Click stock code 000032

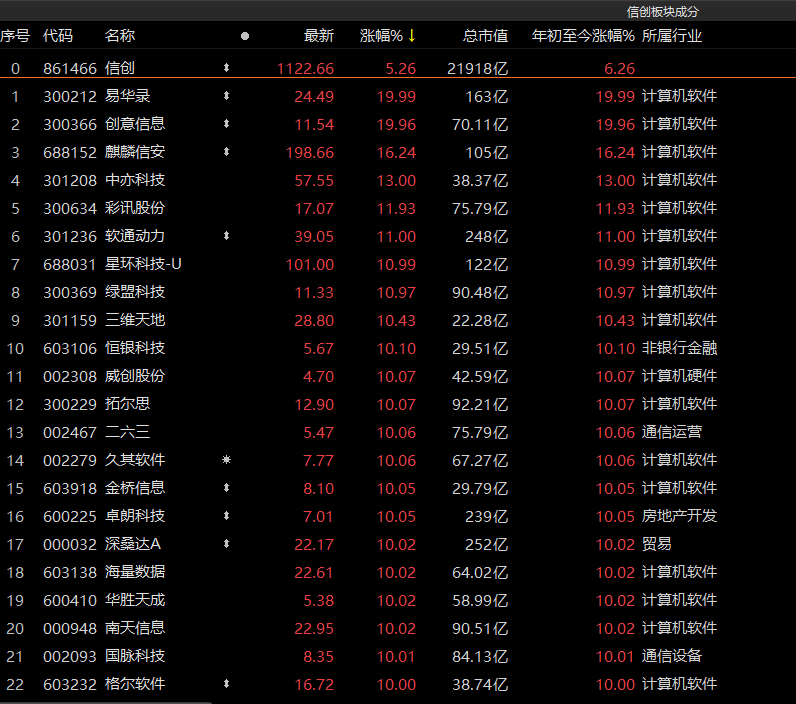(x=70, y=544)
